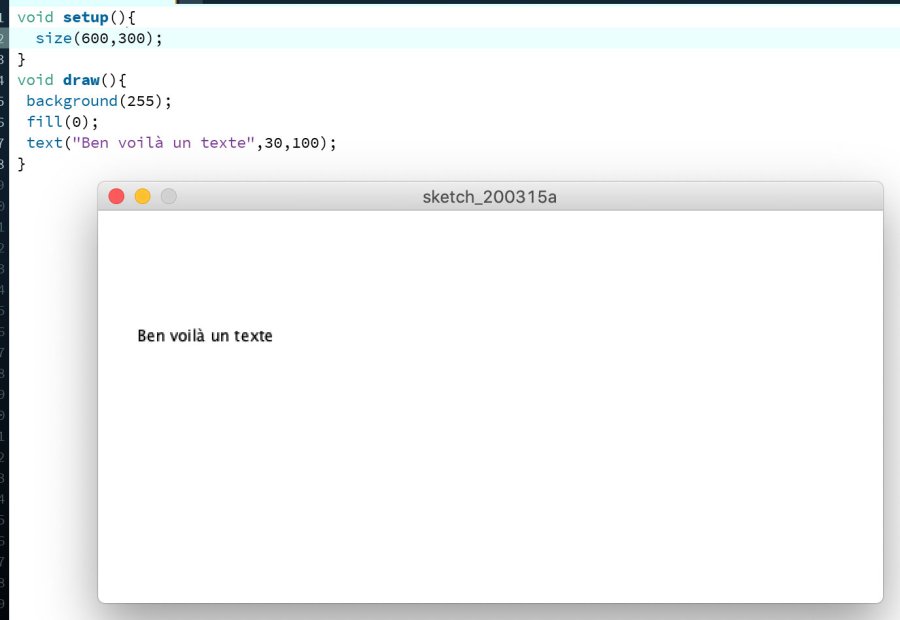Click the void keyword before draw

tap(35, 80)
